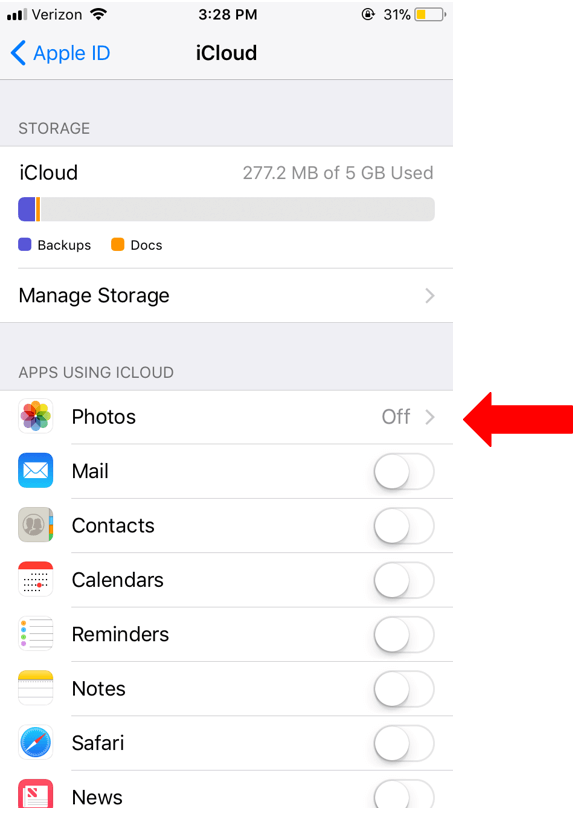
Task: Open Manage Storage via its chevron
Action: pos(430,296)
